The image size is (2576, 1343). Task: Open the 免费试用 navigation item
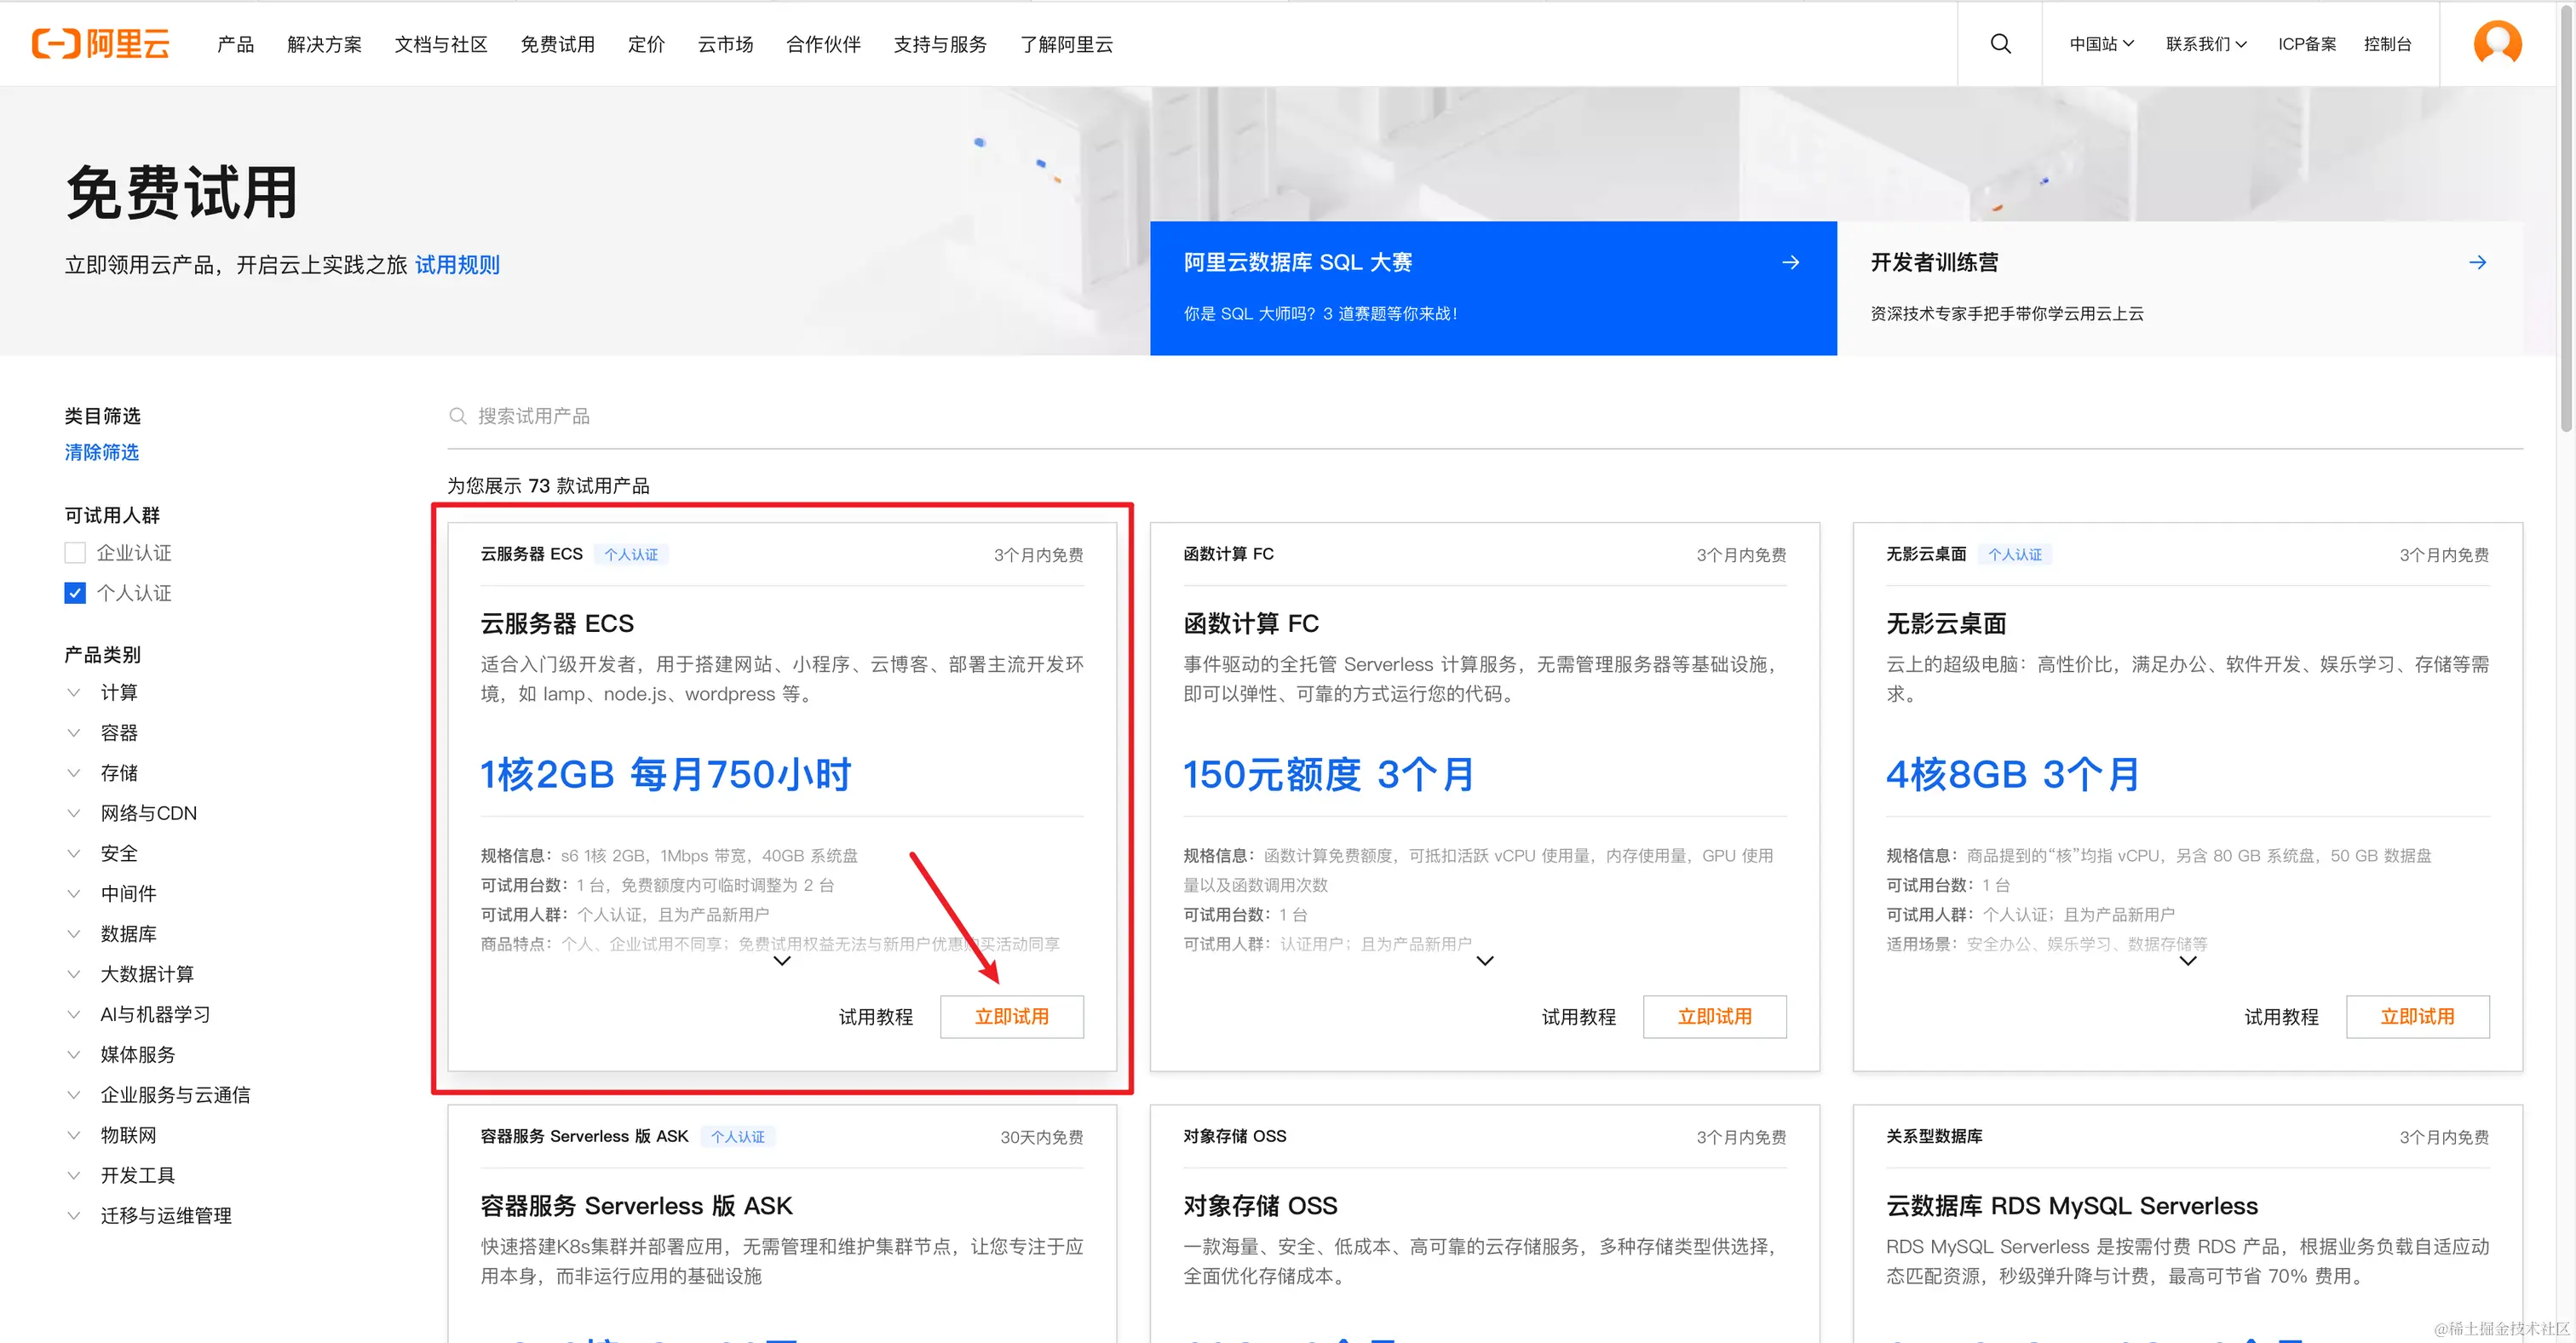(557, 44)
